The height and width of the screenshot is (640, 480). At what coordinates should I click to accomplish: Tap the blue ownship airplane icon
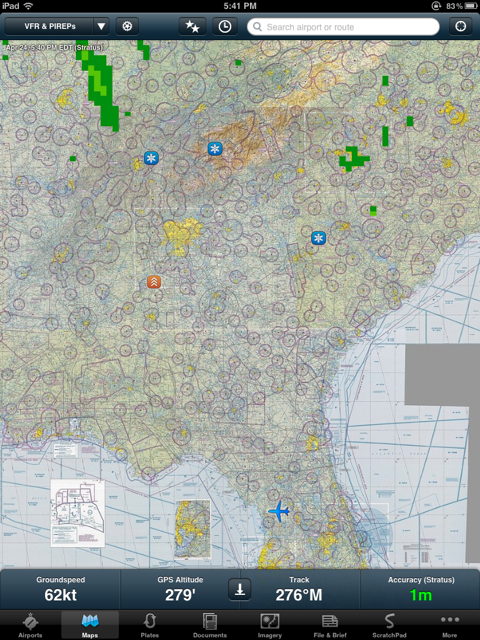(x=279, y=511)
